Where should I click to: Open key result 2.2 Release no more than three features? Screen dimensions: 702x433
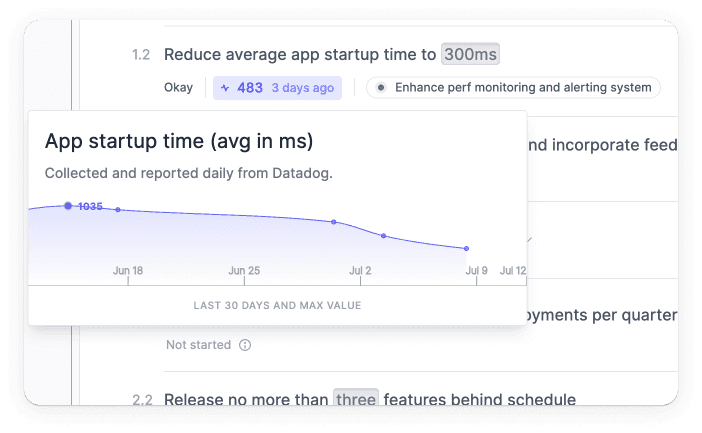coord(370,399)
